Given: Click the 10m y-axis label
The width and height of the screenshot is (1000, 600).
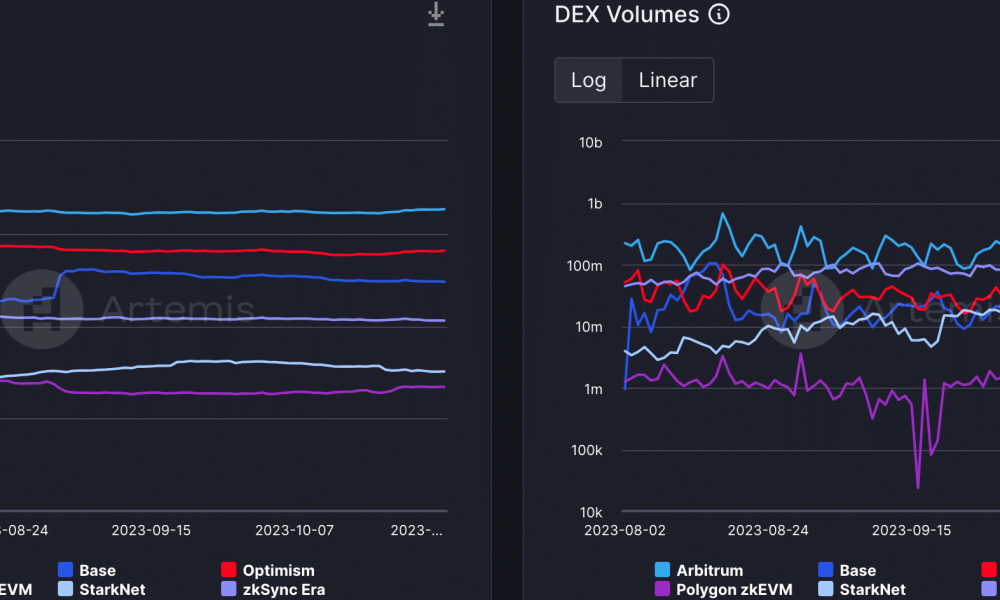Looking at the screenshot, I should [x=589, y=327].
